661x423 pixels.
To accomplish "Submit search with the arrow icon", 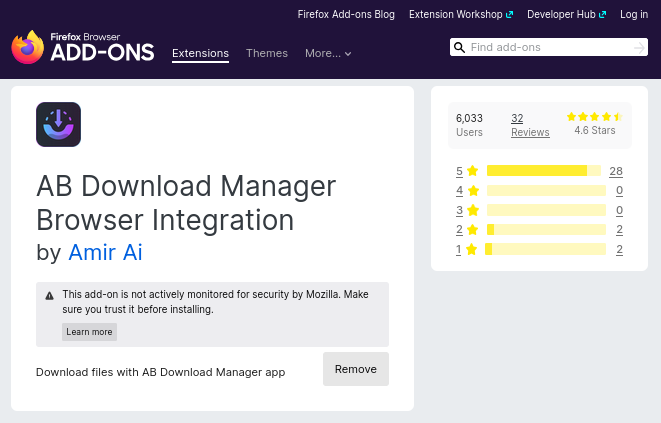I will point(639,48).
